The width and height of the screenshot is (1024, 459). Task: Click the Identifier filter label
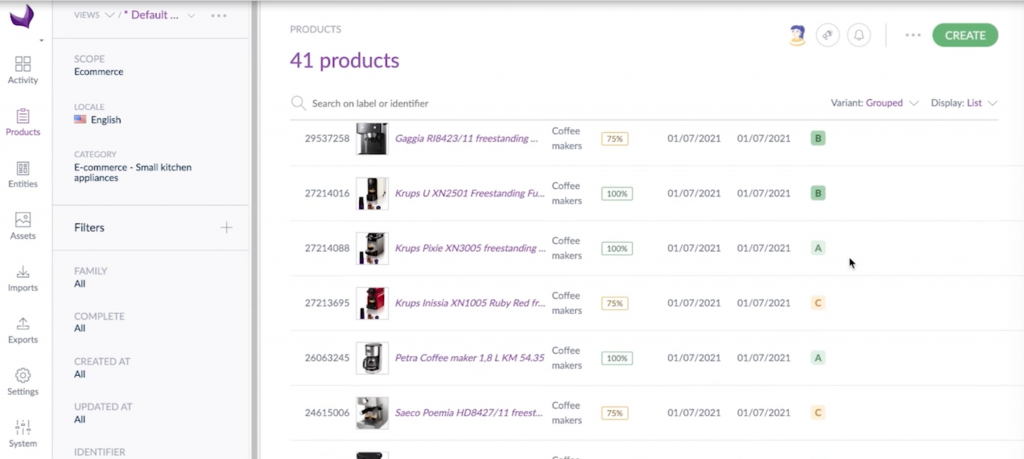point(99,452)
